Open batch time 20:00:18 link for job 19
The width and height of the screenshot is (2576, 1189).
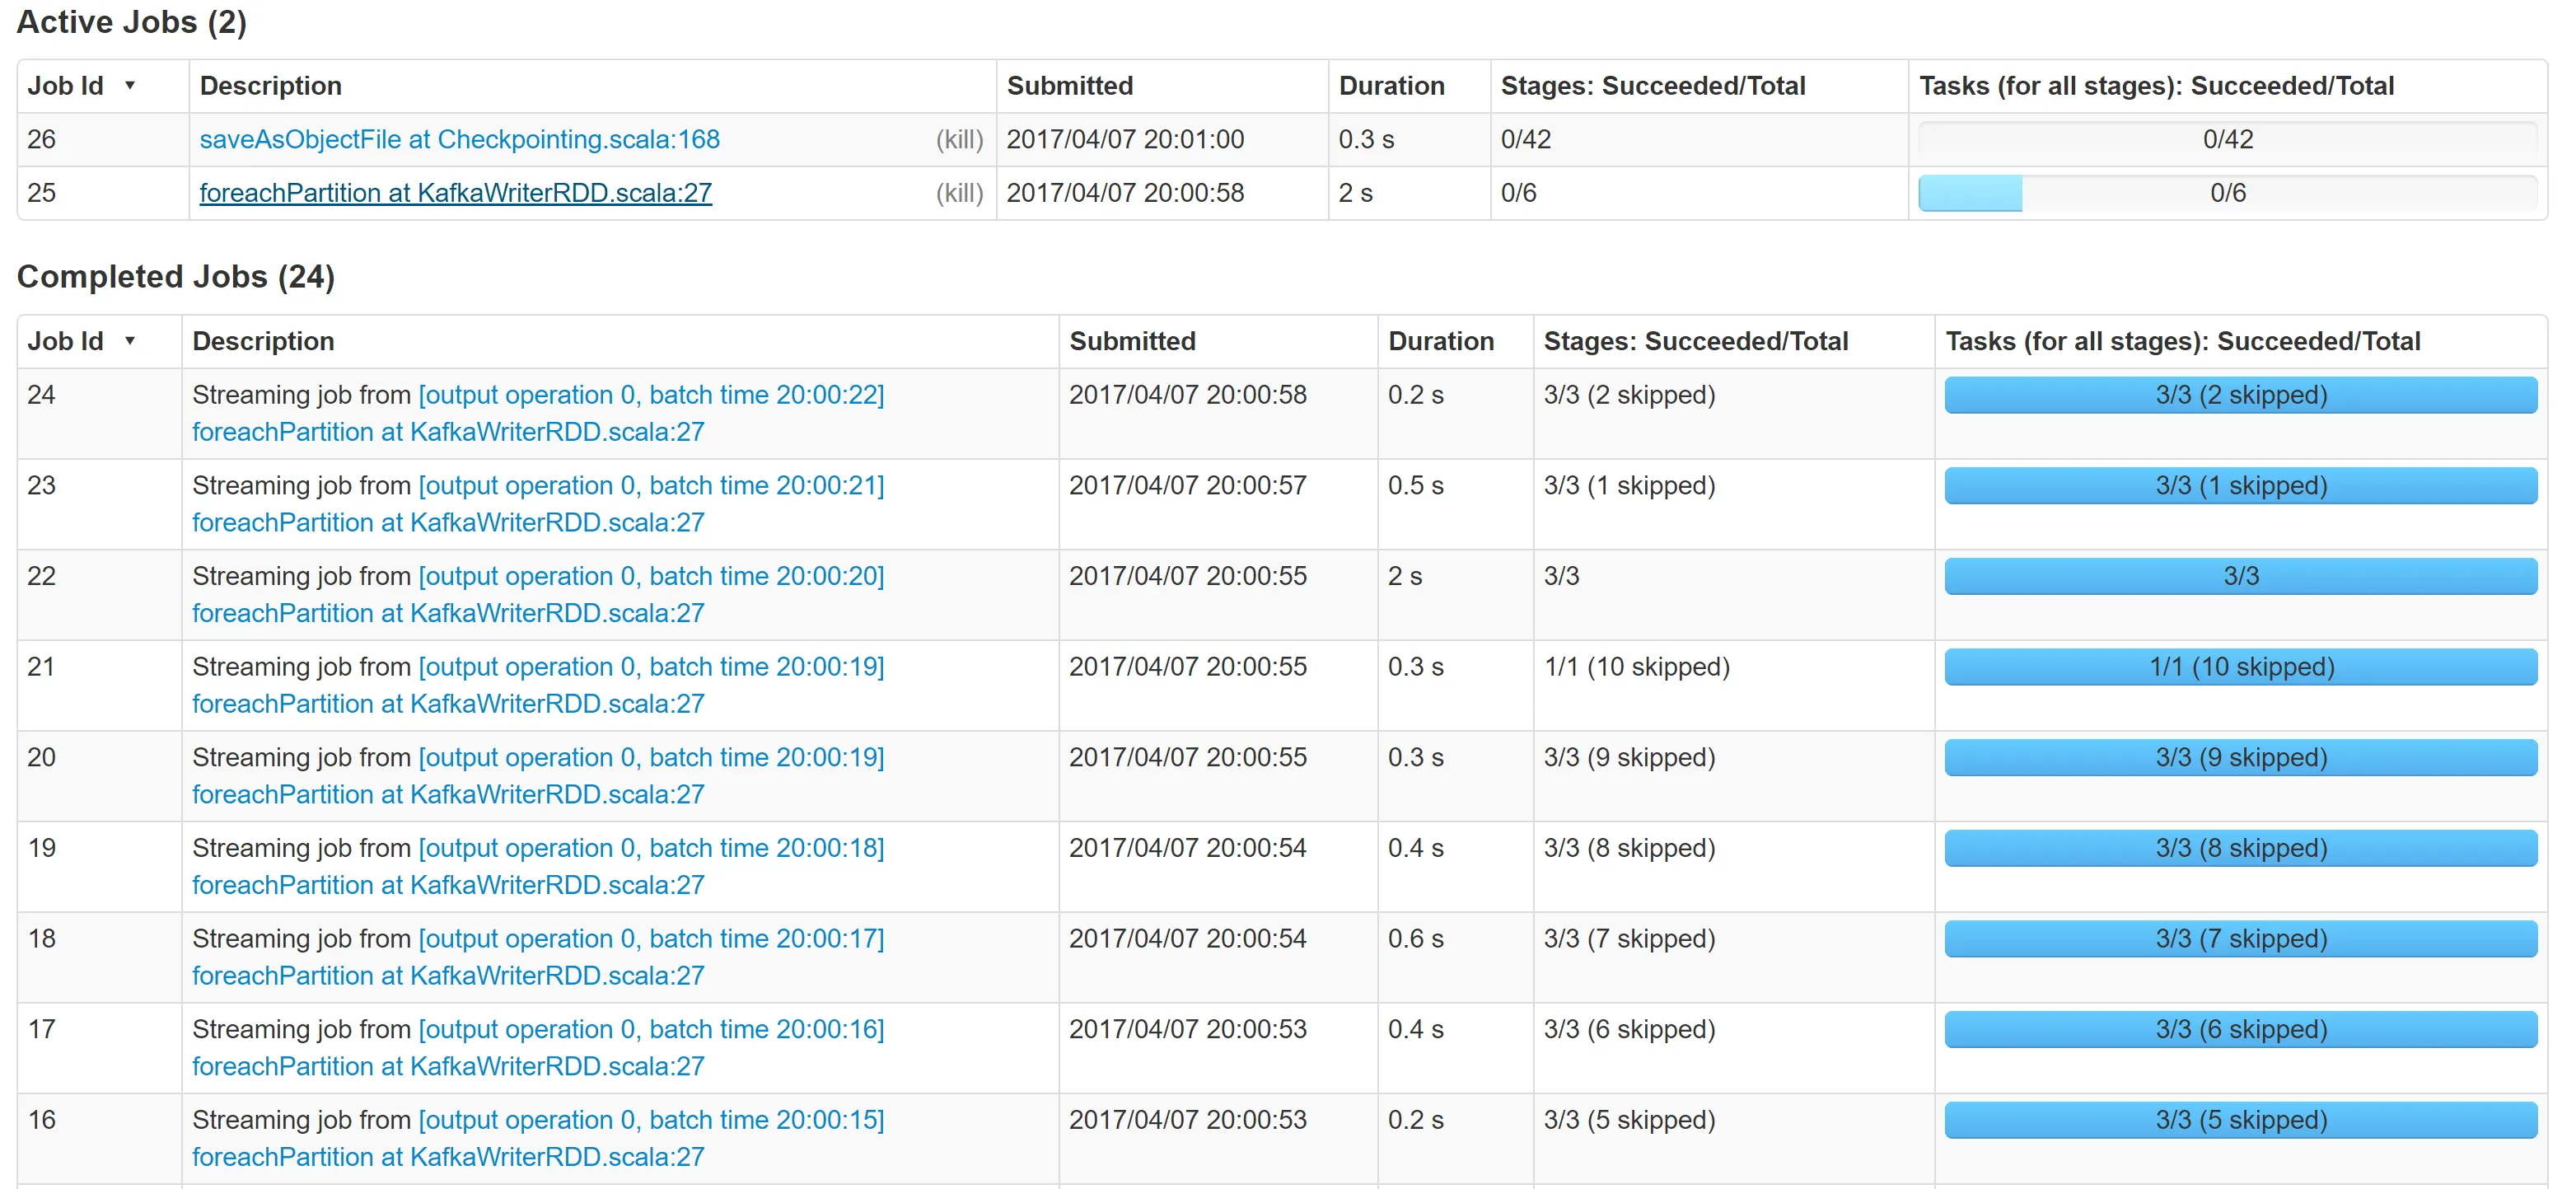click(x=651, y=848)
